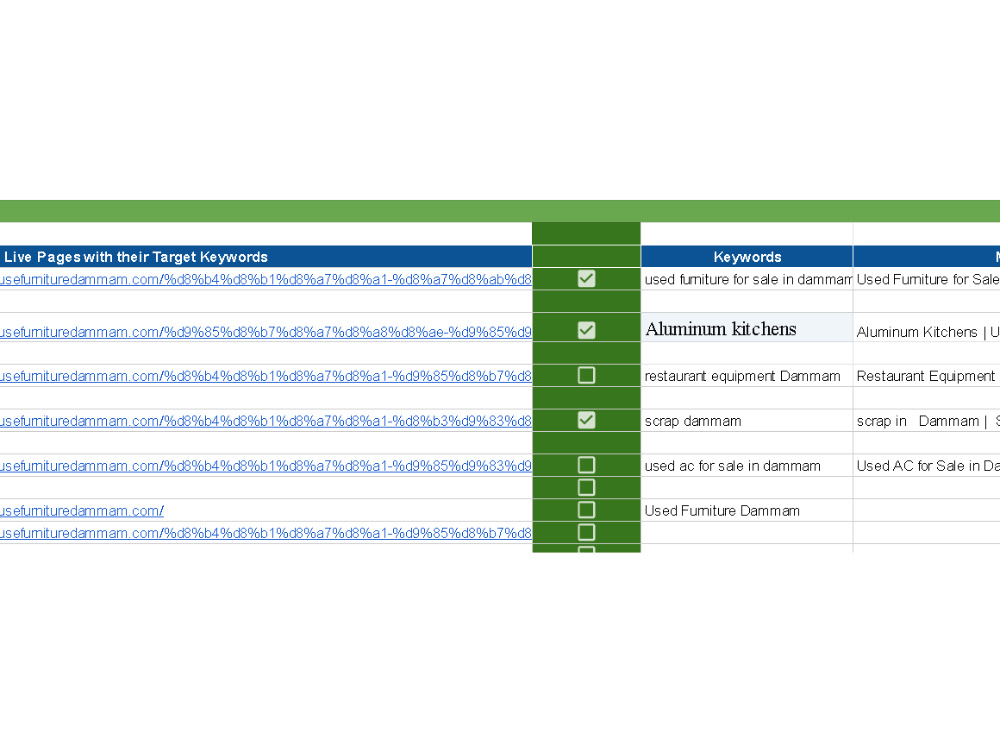Tick the checkbox in the row below Used Furniture Dammam
The width and height of the screenshot is (1000, 750).
(x=586, y=532)
